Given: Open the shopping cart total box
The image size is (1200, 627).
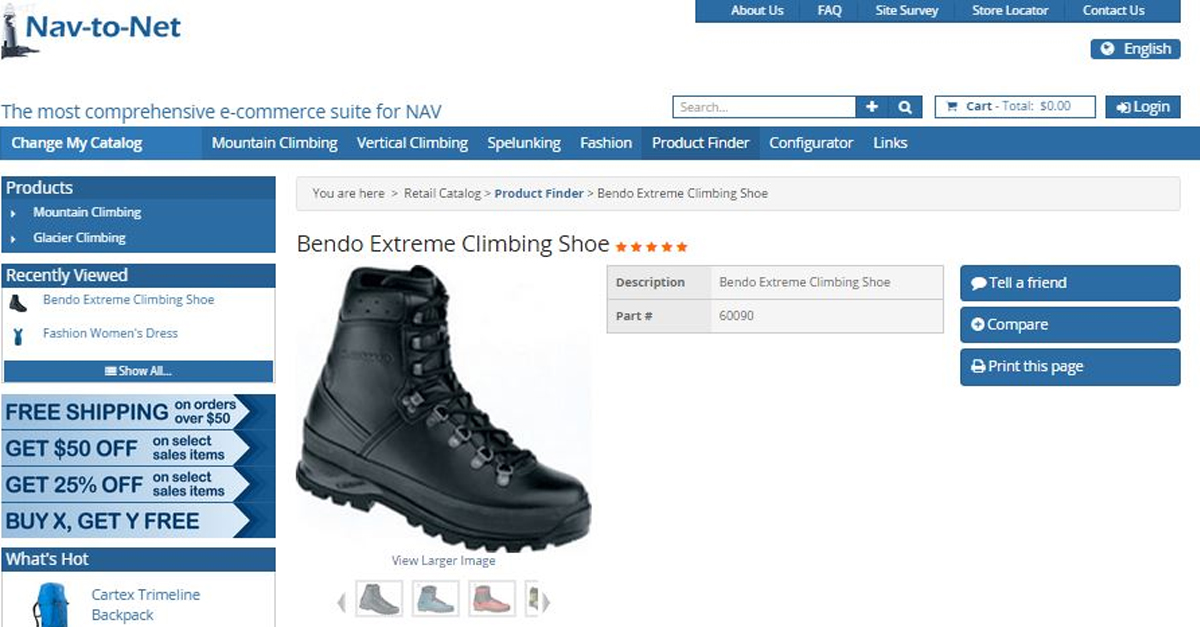Looking at the screenshot, I should [x=1015, y=107].
